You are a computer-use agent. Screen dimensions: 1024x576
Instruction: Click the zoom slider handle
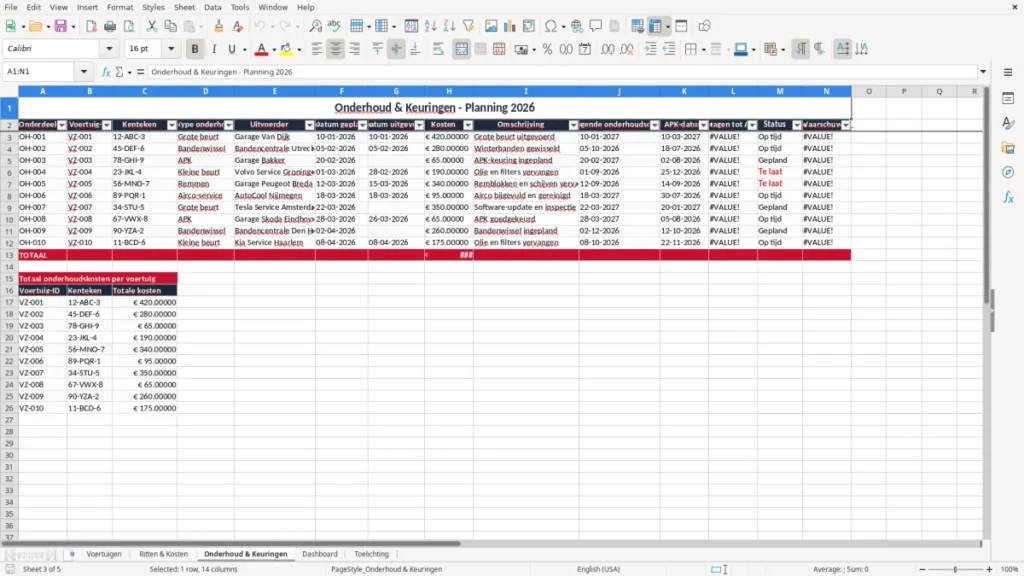coord(955,569)
